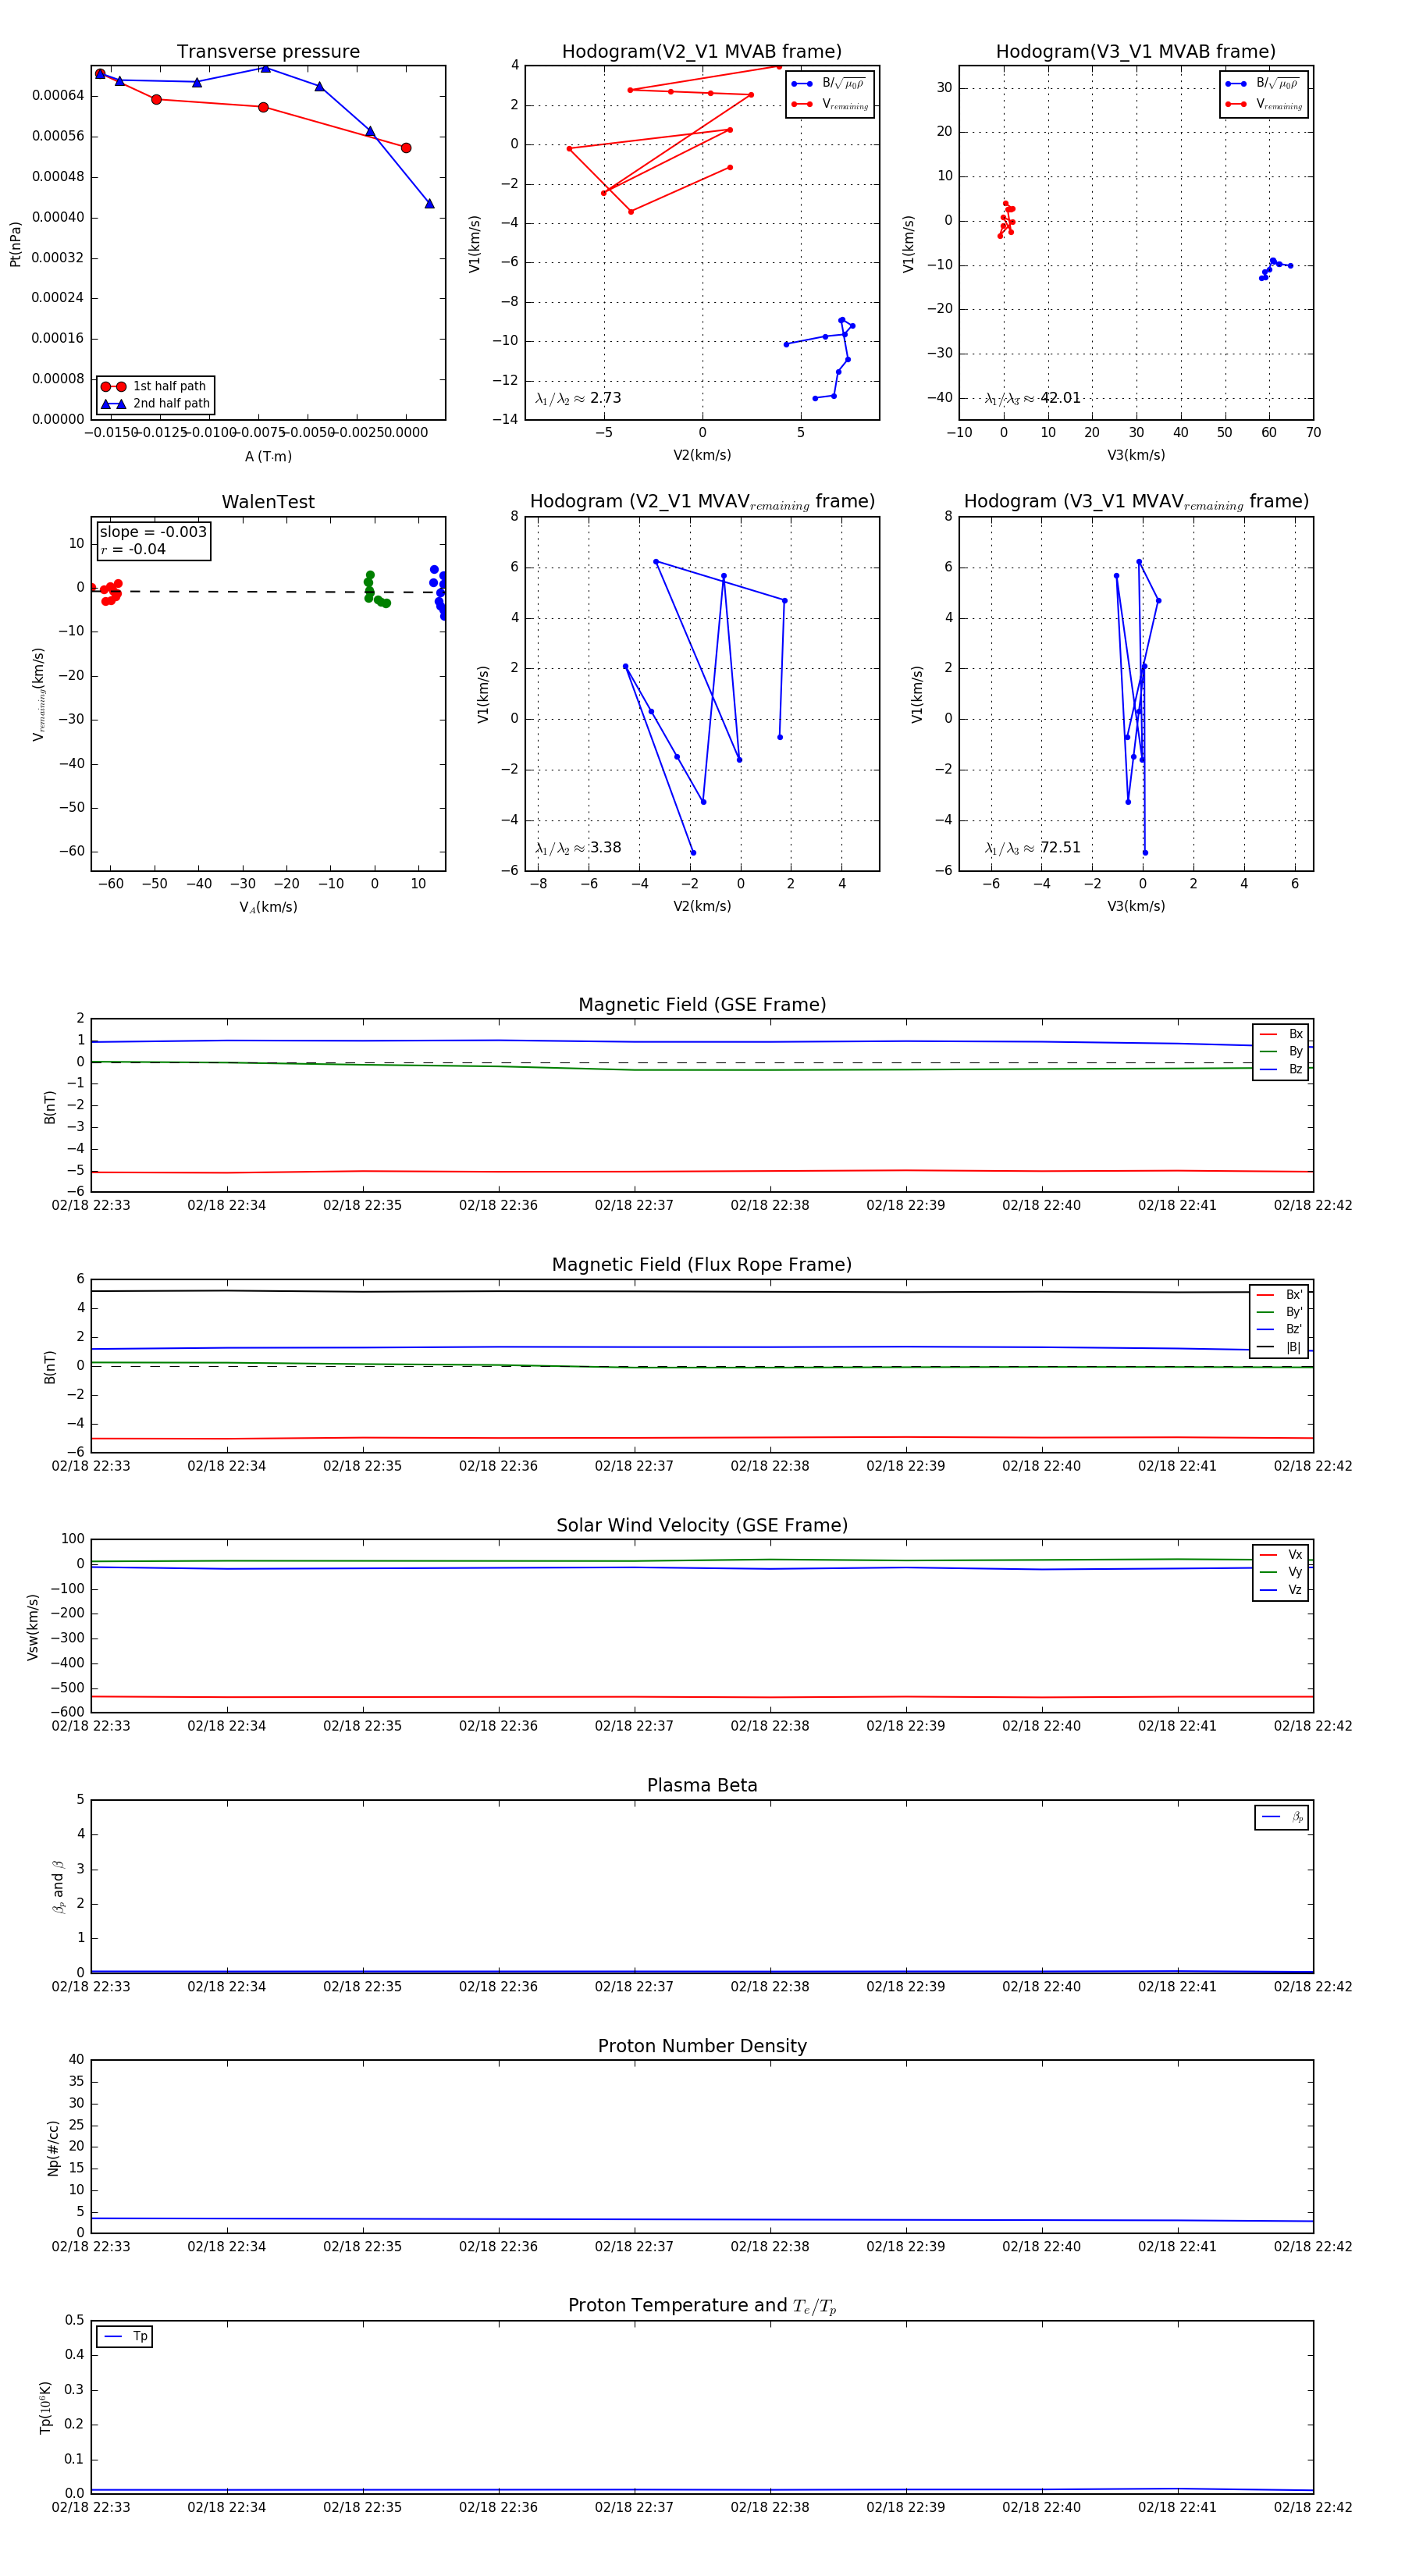Click the 'Np(#/cc)' y-axis label
This screenshot has width=1405, height=2576.
coord(54,2147)
